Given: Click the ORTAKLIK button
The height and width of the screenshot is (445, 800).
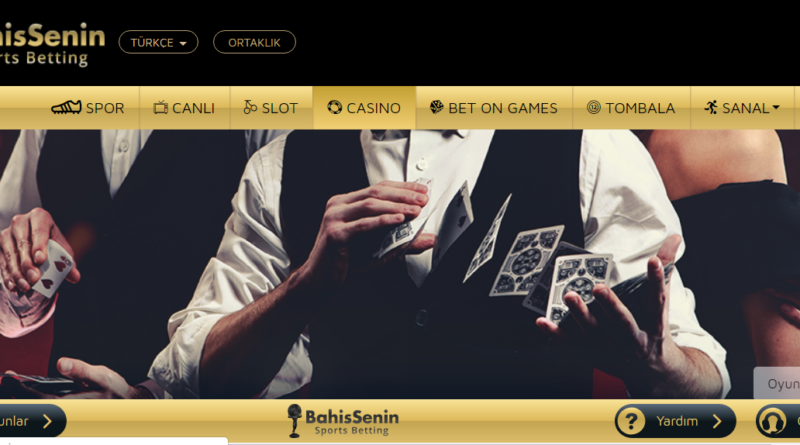Looking at the screenshot, I should [254, 42].
